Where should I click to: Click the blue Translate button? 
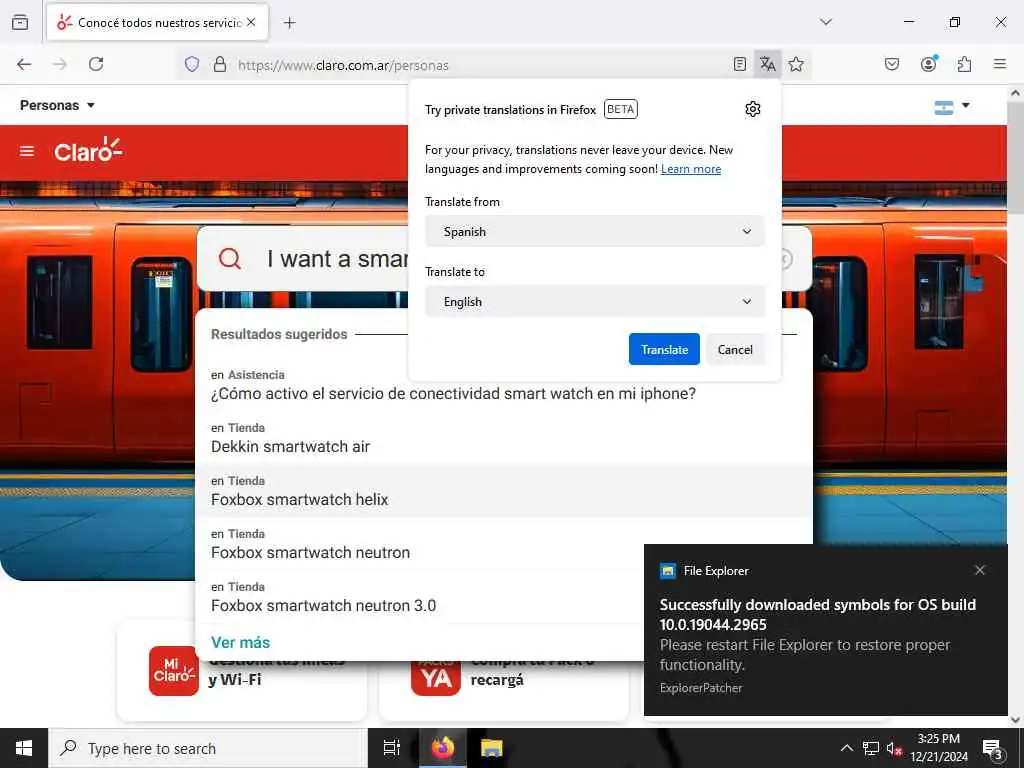click(664, 349)
